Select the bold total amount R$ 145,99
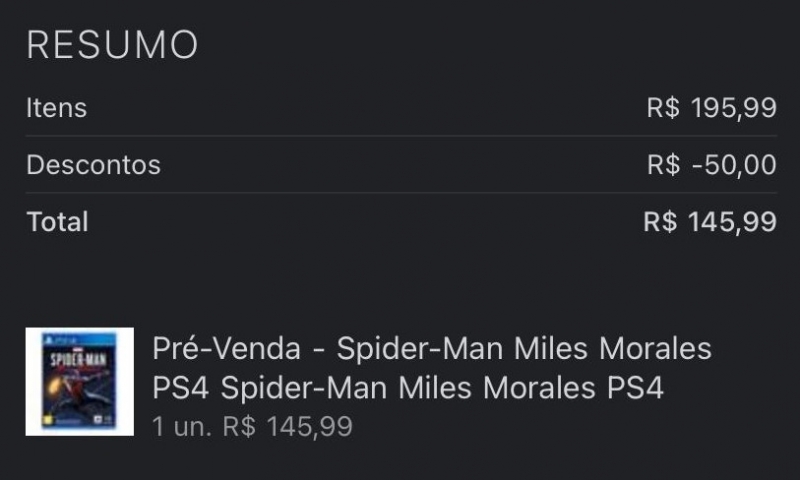The image size is (800, 480). (x=710, y=222)
